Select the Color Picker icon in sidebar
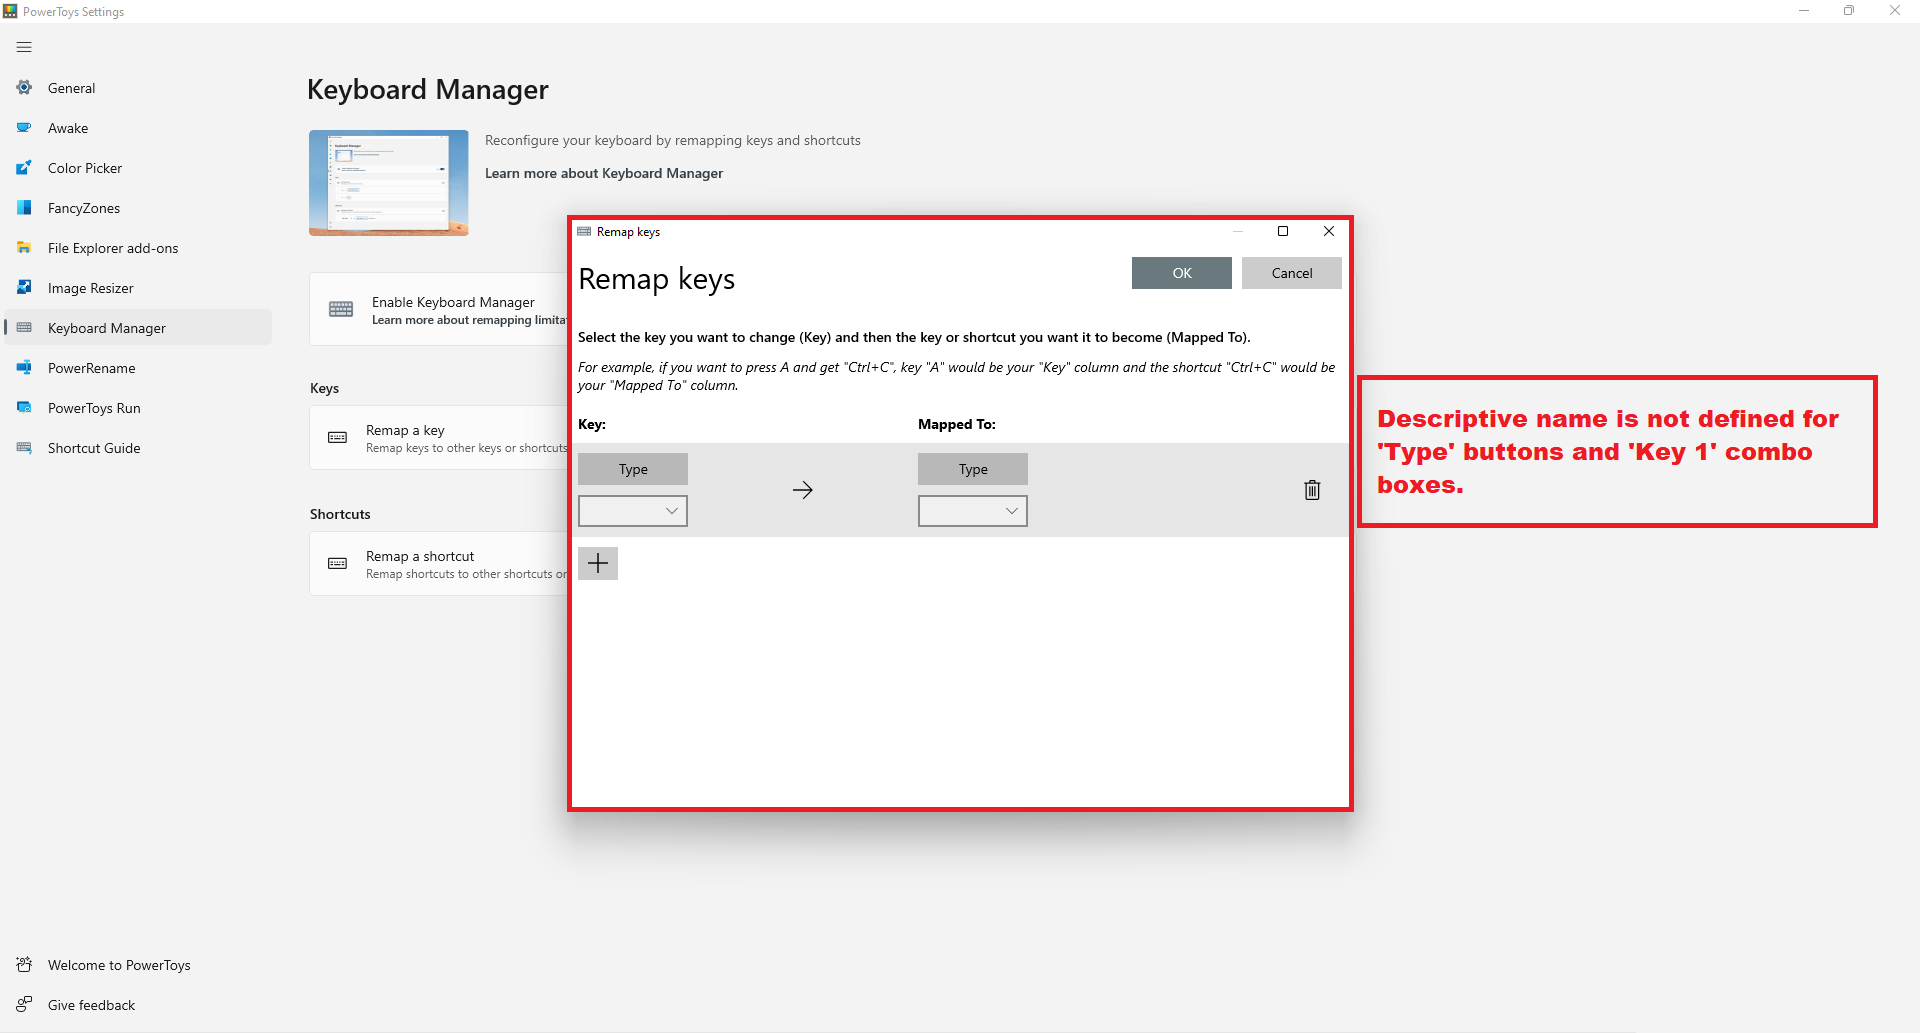This screenshot has height=1033, width=1920. (23, 167)
